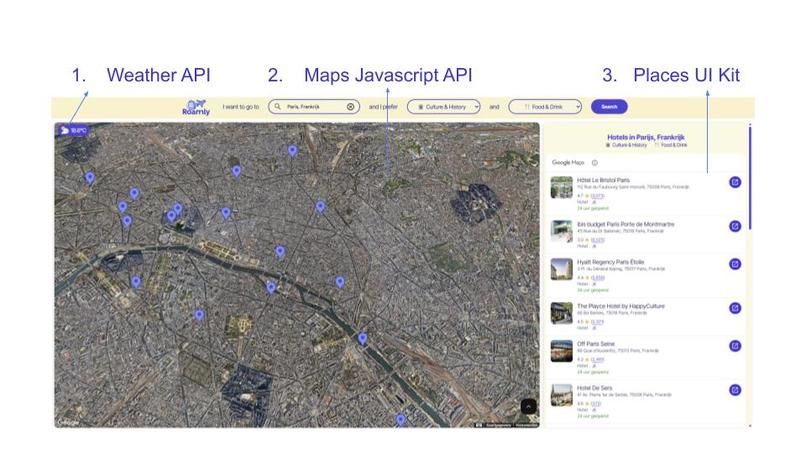This screenshot has height=453, width=806.
Task: Click the Google Maps attribution label in panel
Action: click(568, 162)
